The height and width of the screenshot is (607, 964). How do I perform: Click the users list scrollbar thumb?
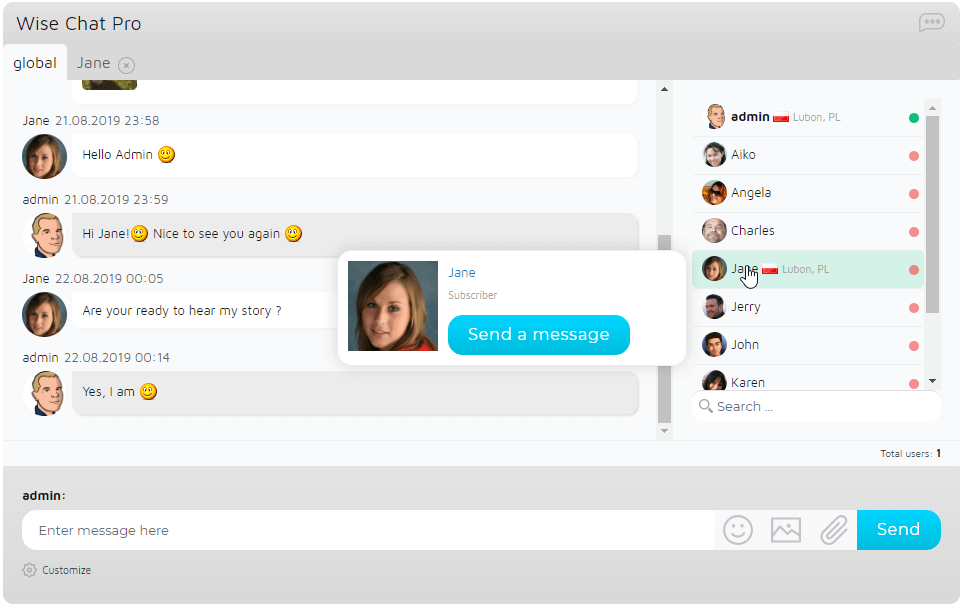932,214
